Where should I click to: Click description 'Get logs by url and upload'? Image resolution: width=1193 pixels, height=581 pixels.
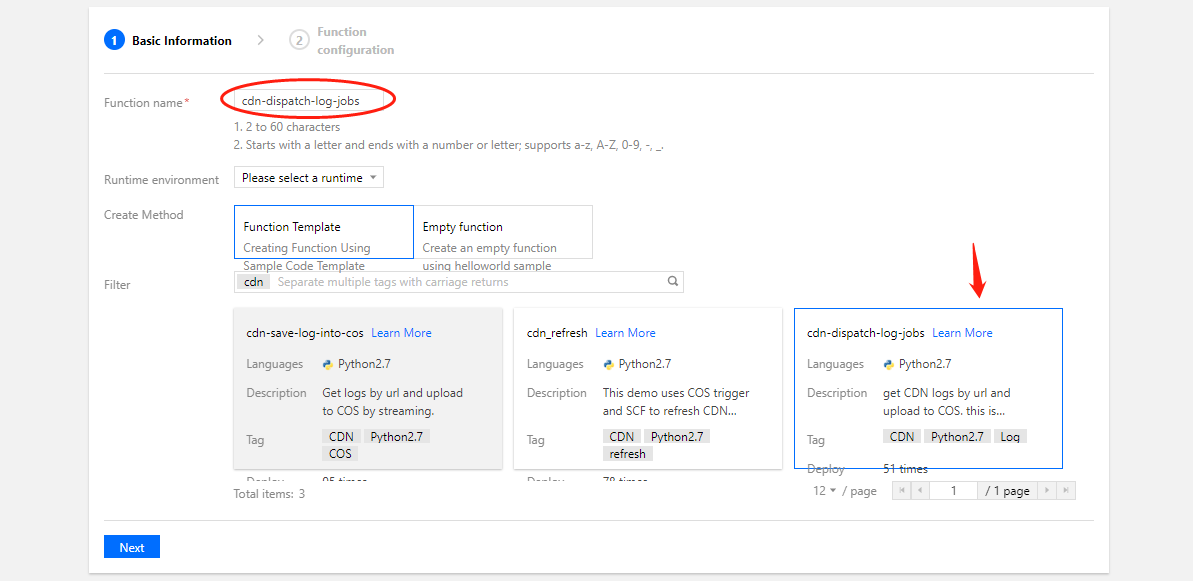[393, 393]
